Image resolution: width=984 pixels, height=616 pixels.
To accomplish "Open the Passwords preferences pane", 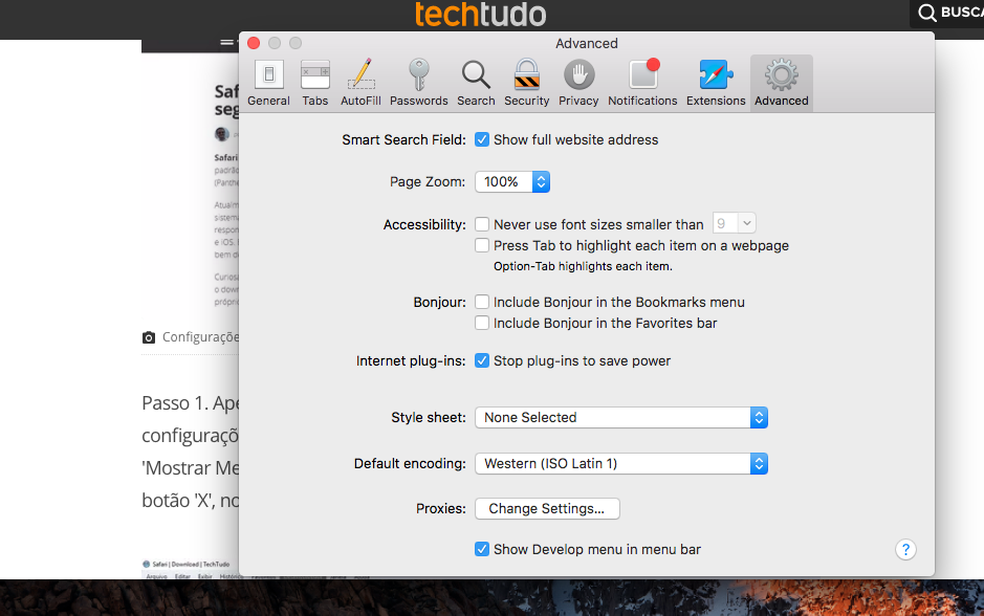I will pos(419,83).
